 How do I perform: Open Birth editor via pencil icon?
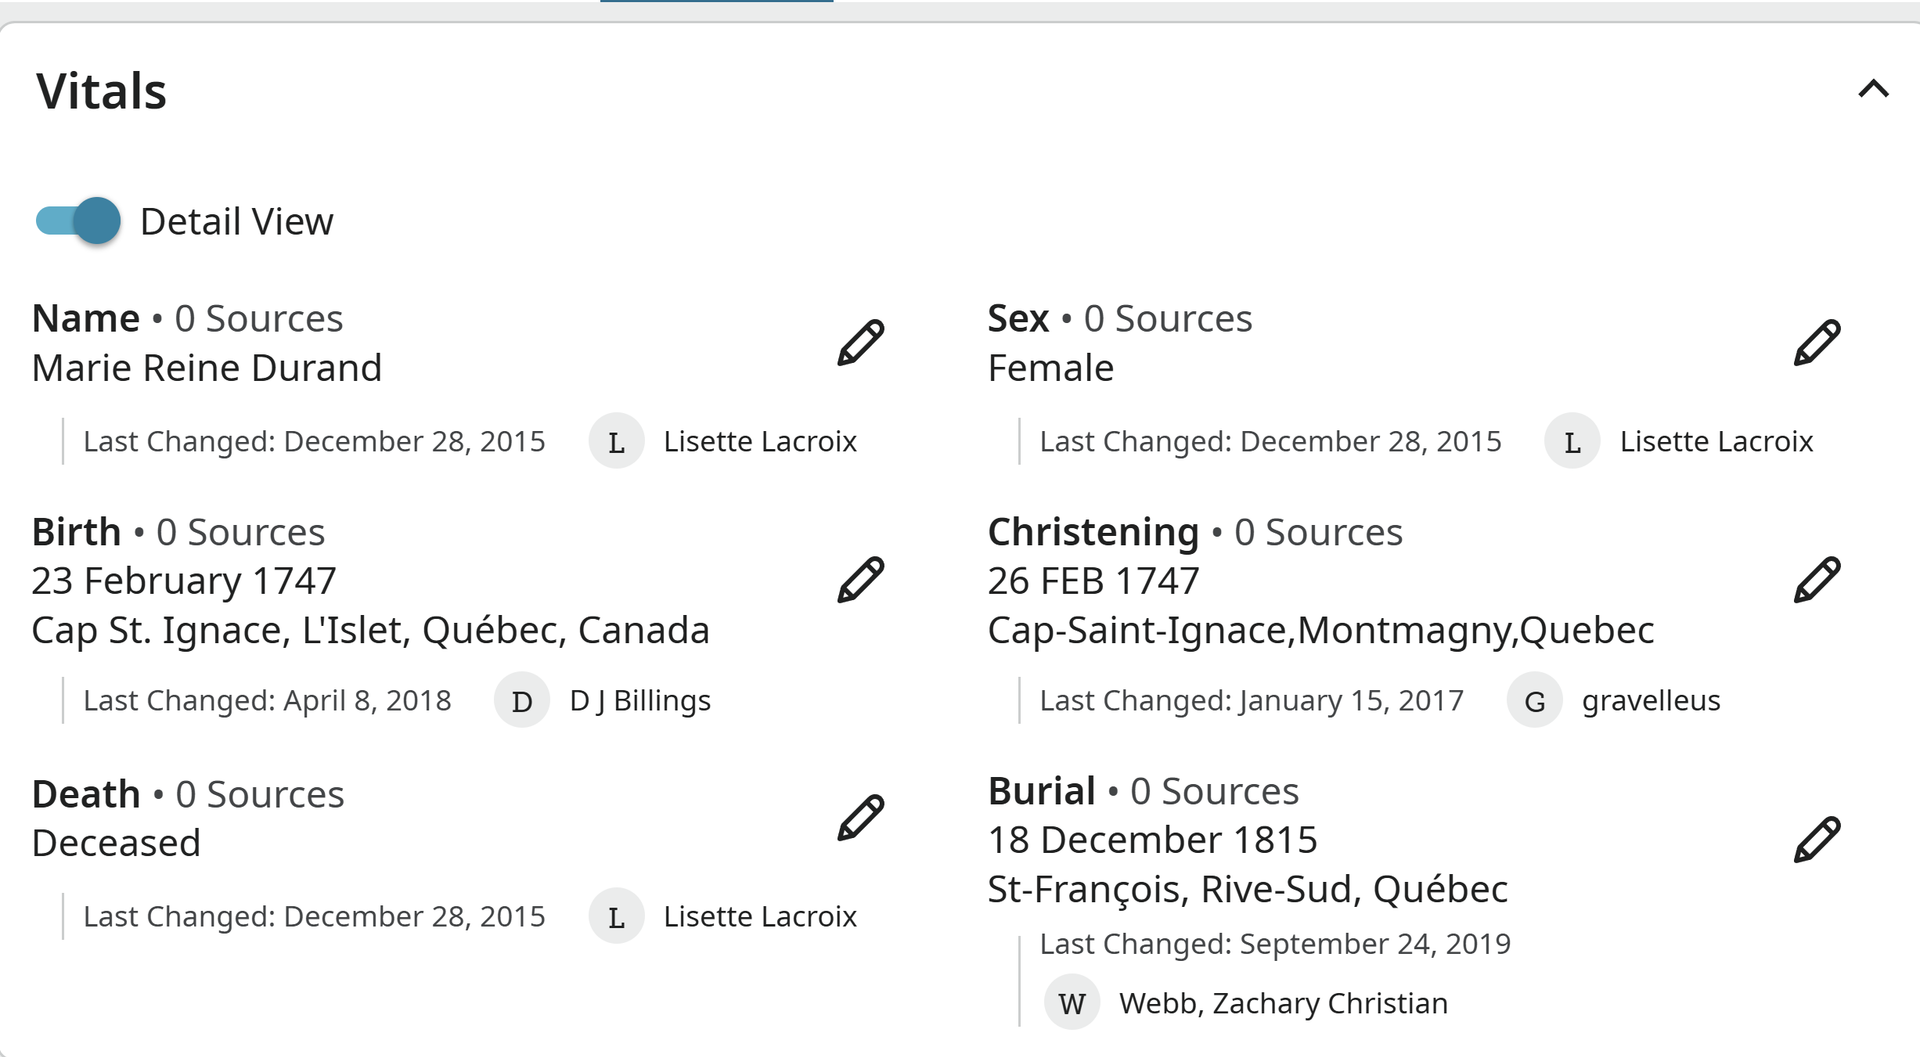pos(860,580)
